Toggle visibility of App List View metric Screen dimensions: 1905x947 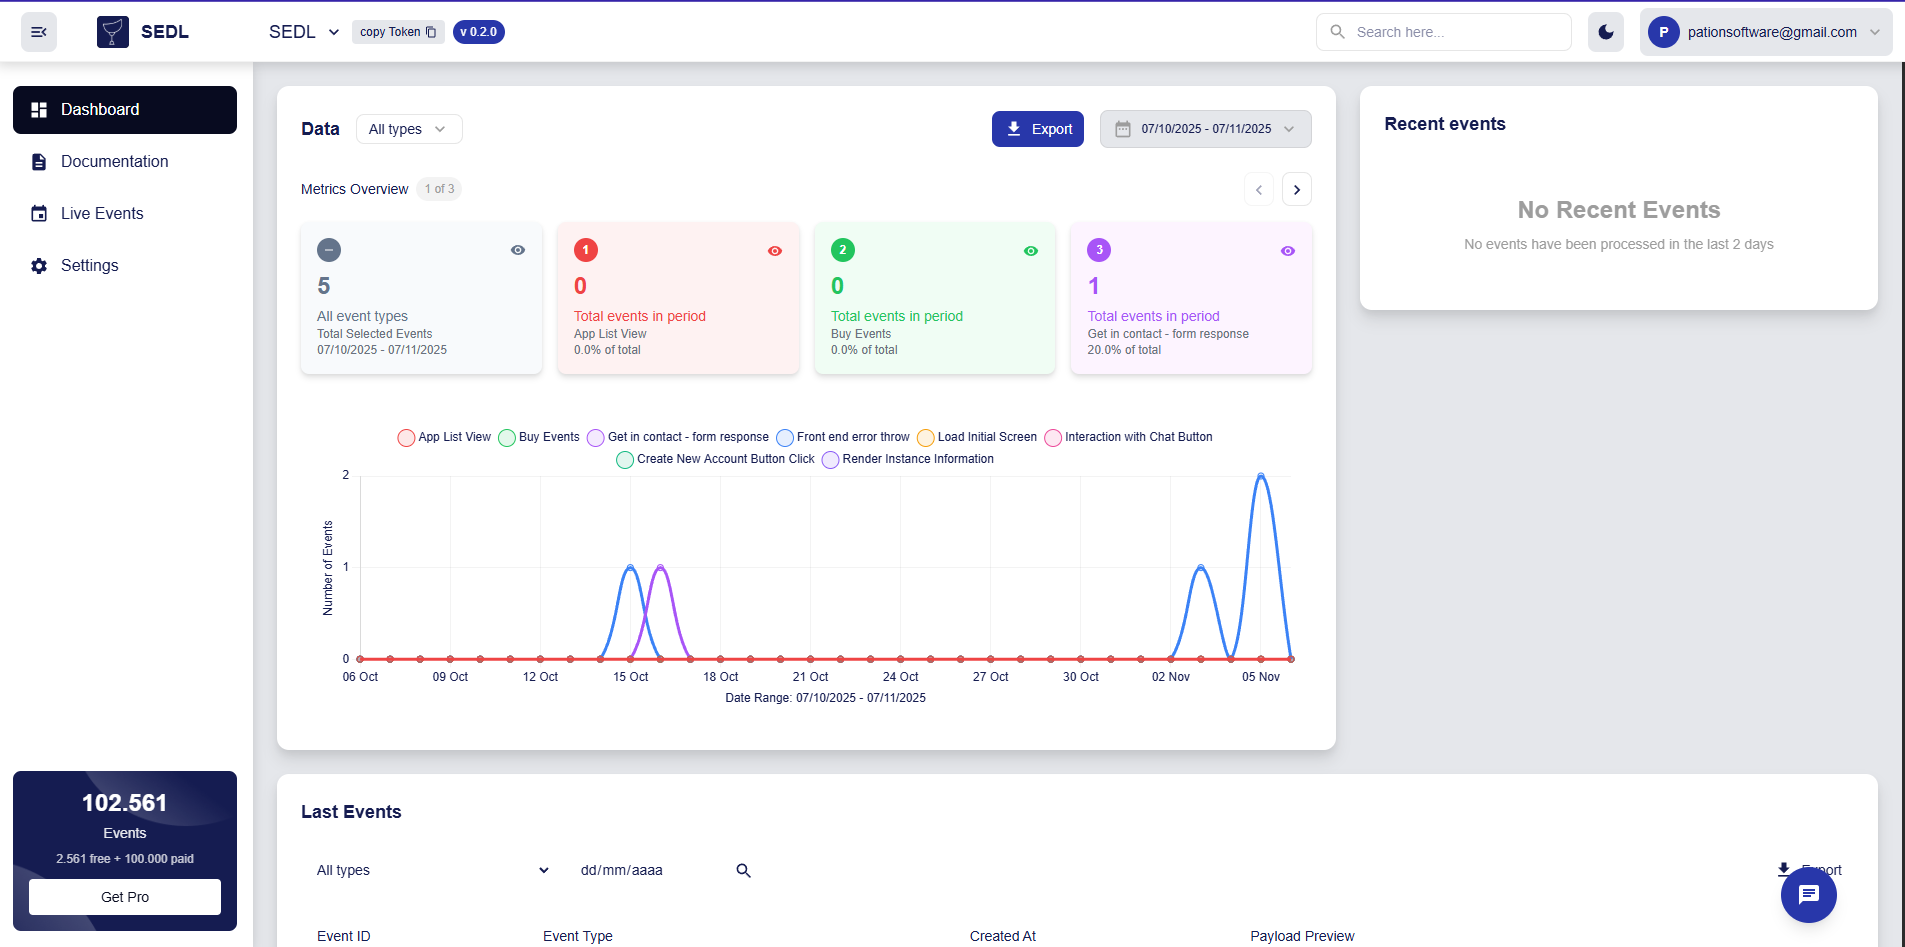[775, 250]
